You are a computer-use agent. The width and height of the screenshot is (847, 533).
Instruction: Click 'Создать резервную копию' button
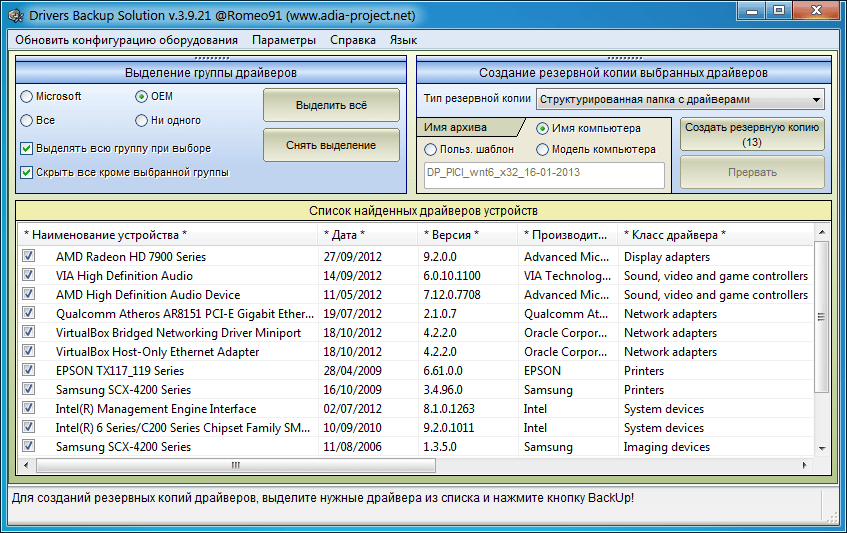[x=752, y=134]
